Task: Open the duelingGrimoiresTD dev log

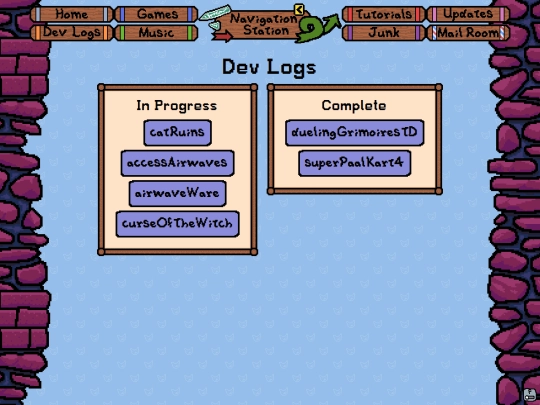Action: pos(354,133)
